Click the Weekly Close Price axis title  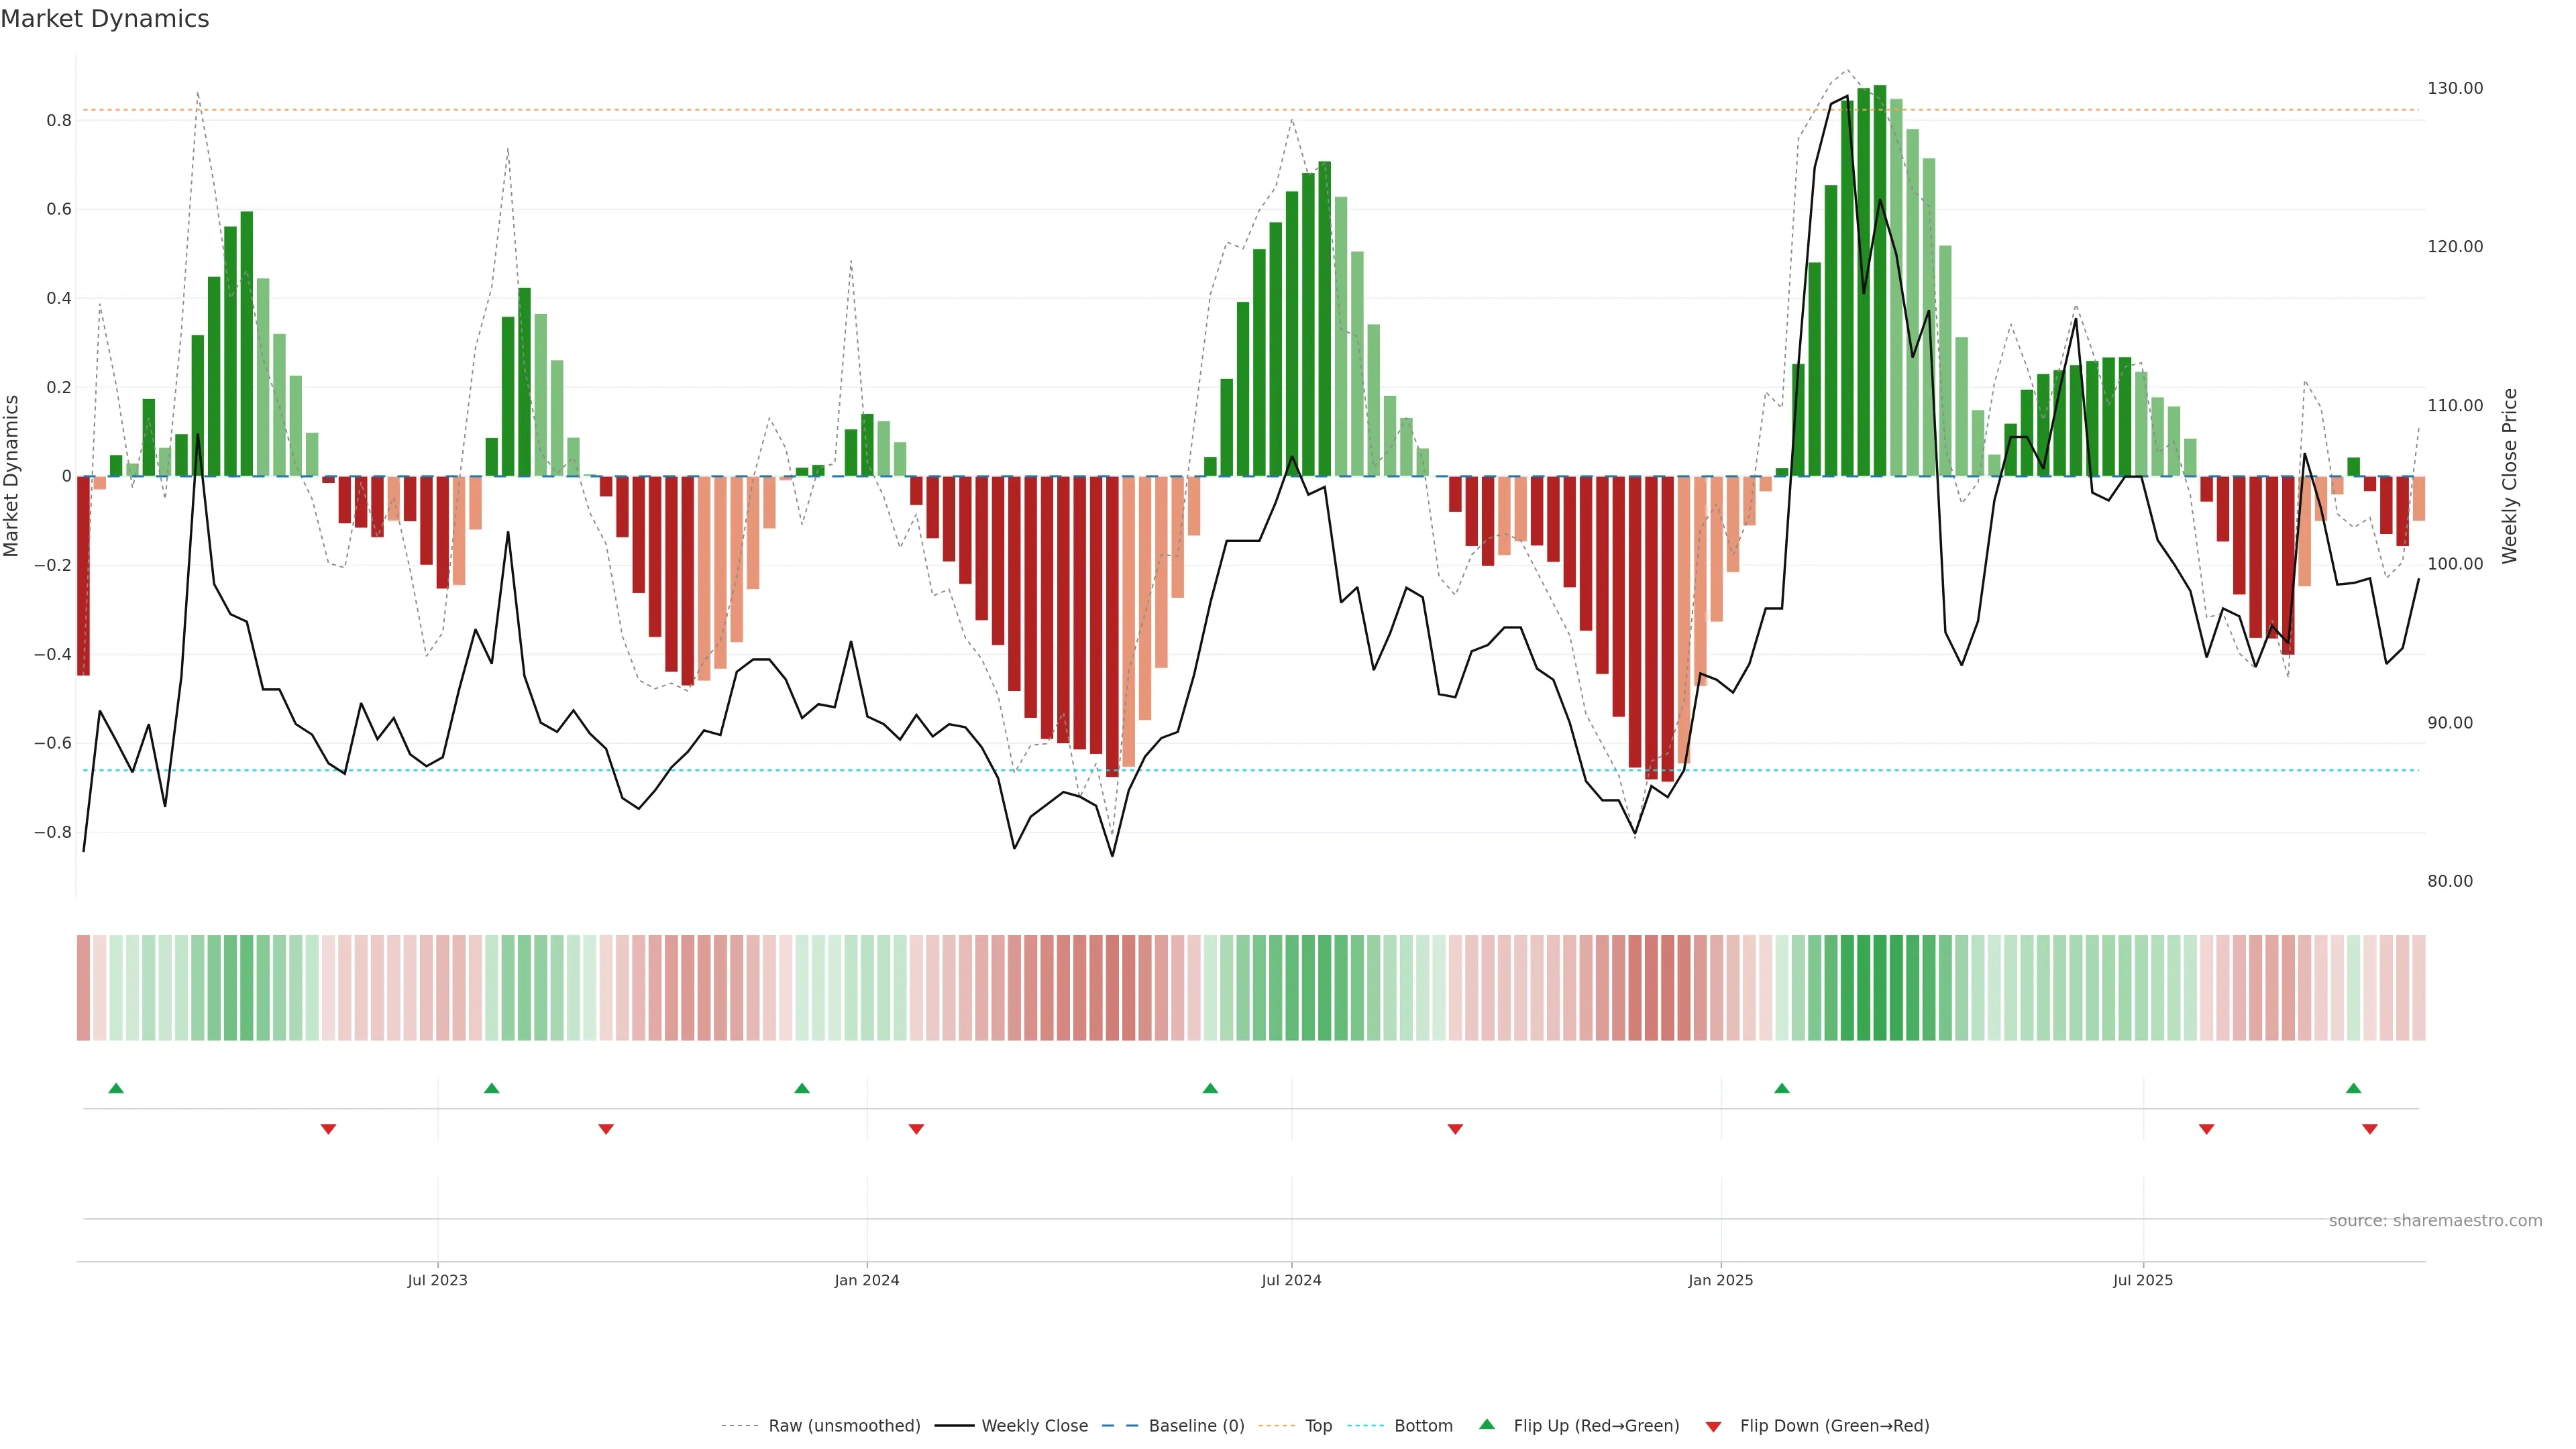2510,476
